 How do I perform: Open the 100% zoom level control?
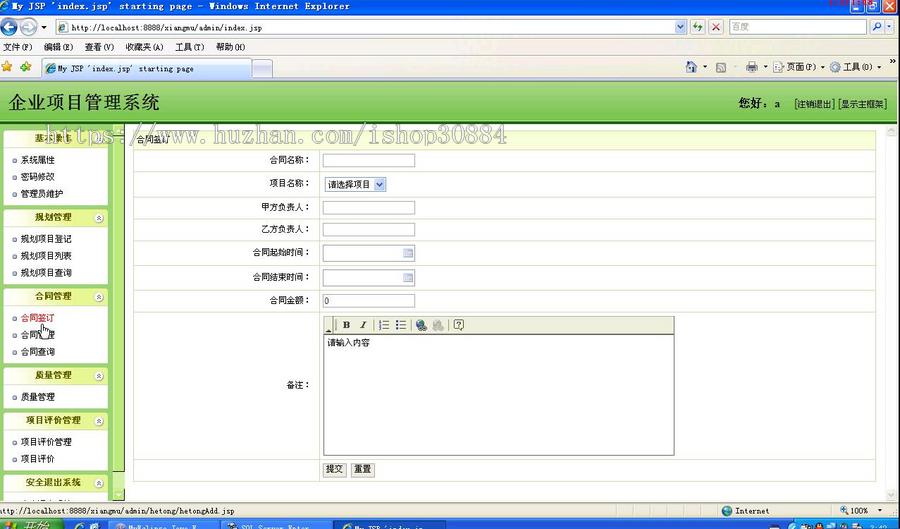click(x=861, y=511)
